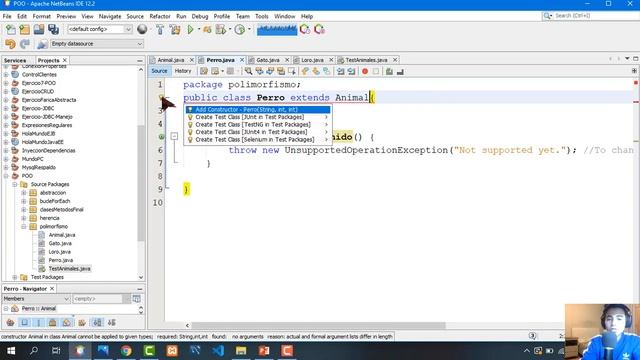The width and height of the screenshot is (640, 360).
Task: Click the New File toolbar icon
Action: [11, 29]
